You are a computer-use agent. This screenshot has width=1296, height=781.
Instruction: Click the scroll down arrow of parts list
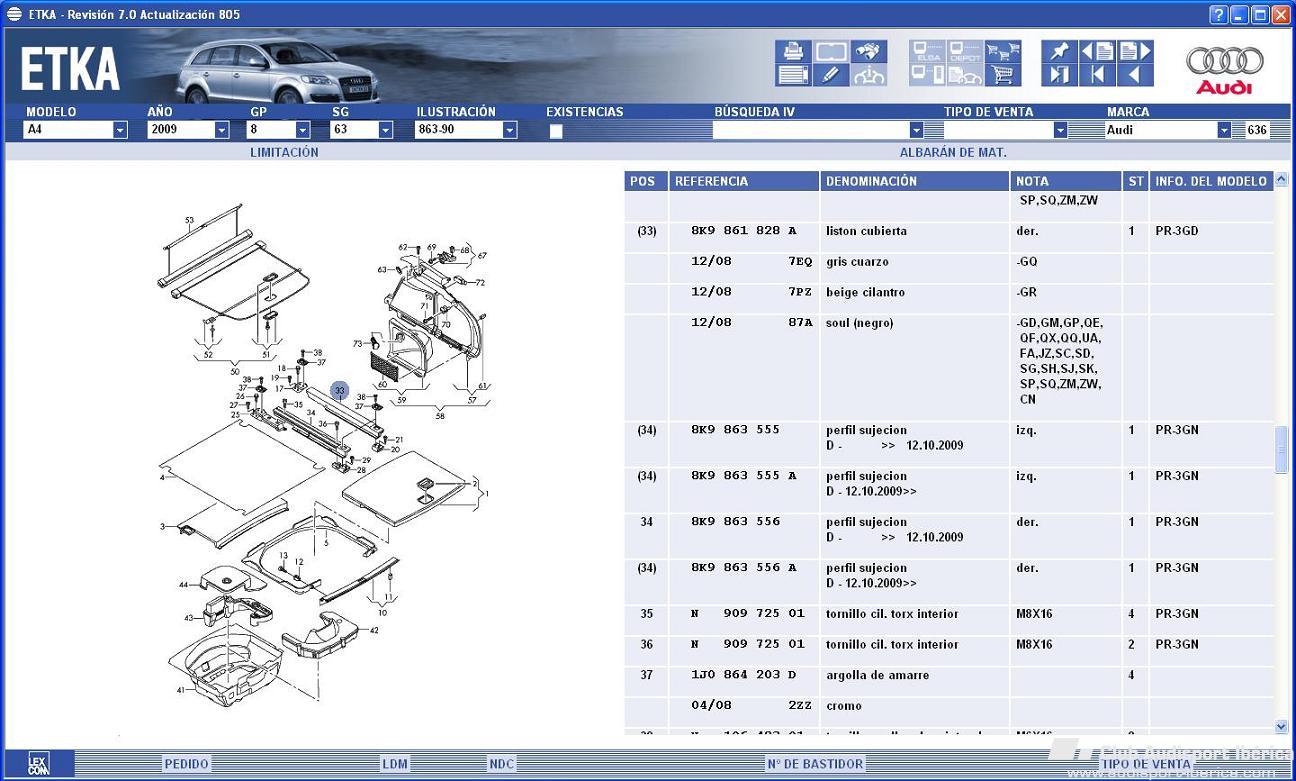1282,727
